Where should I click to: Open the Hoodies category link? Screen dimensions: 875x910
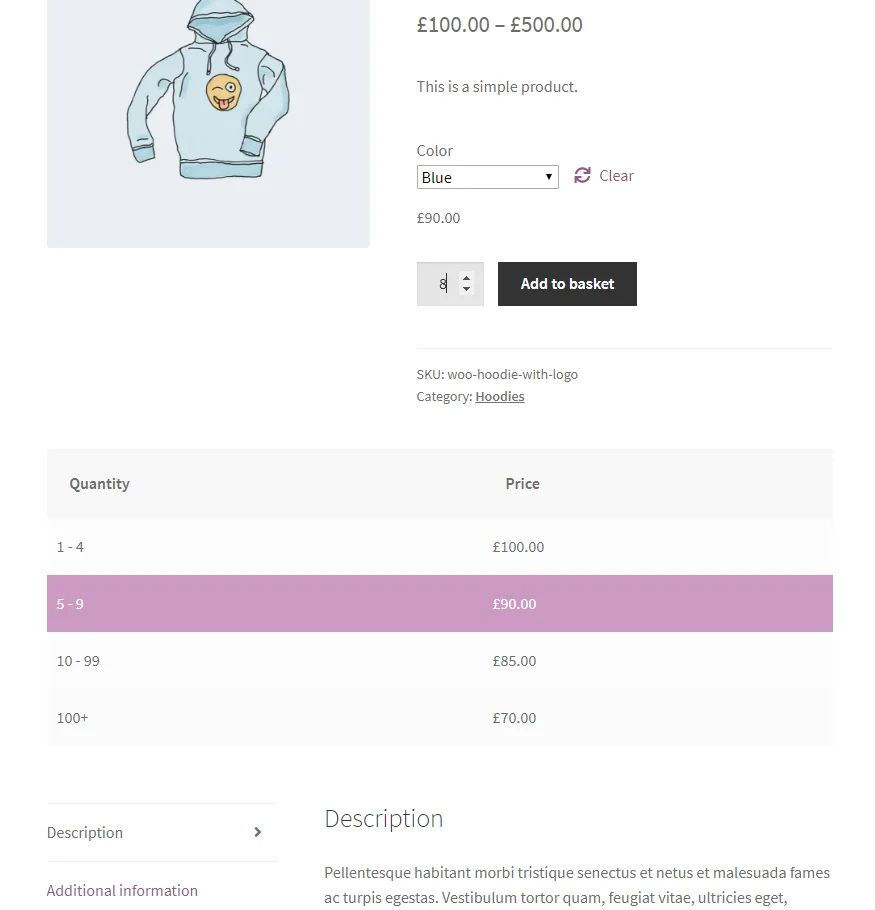(499, 396)
